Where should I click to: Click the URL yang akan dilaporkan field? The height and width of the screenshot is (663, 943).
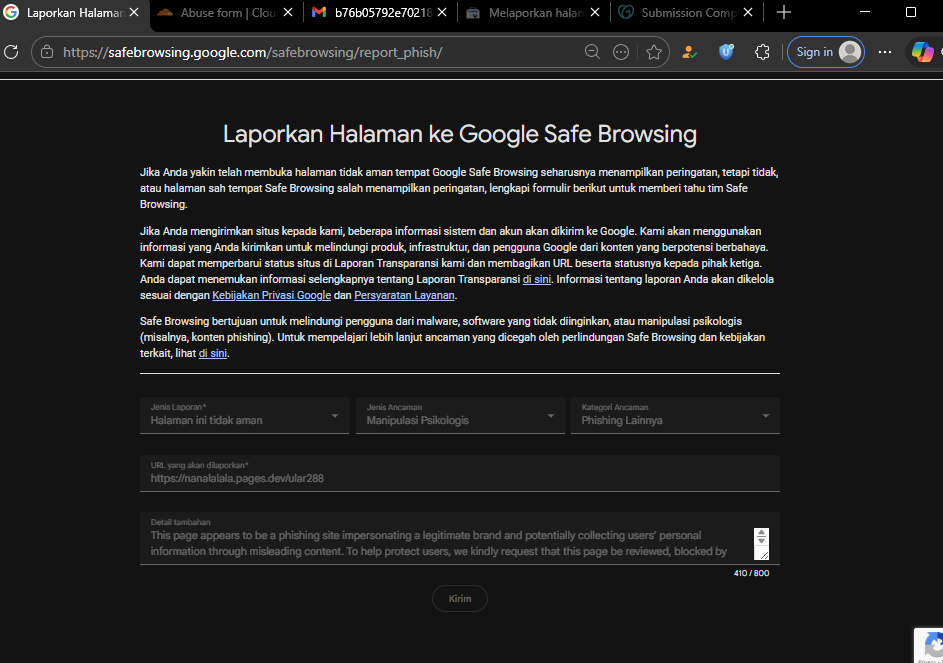[460, 473]
